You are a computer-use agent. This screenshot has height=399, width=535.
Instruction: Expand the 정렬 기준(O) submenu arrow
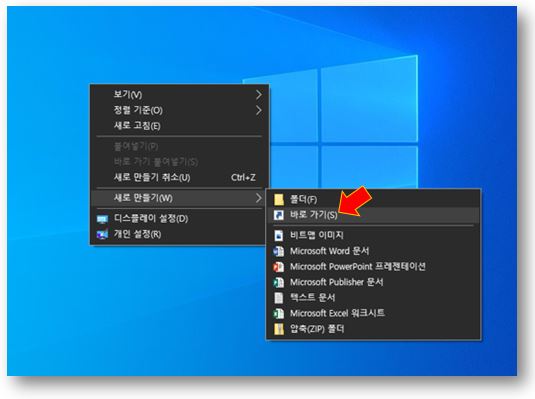[x=259, y=110]
